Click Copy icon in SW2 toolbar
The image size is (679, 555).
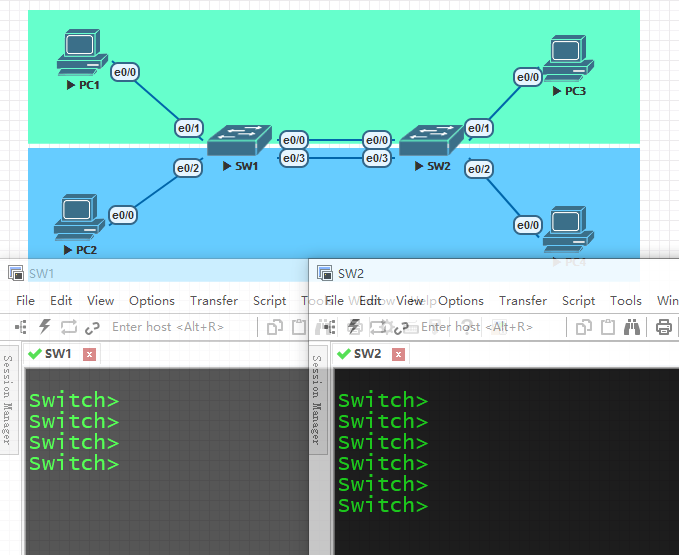[584, 327]
